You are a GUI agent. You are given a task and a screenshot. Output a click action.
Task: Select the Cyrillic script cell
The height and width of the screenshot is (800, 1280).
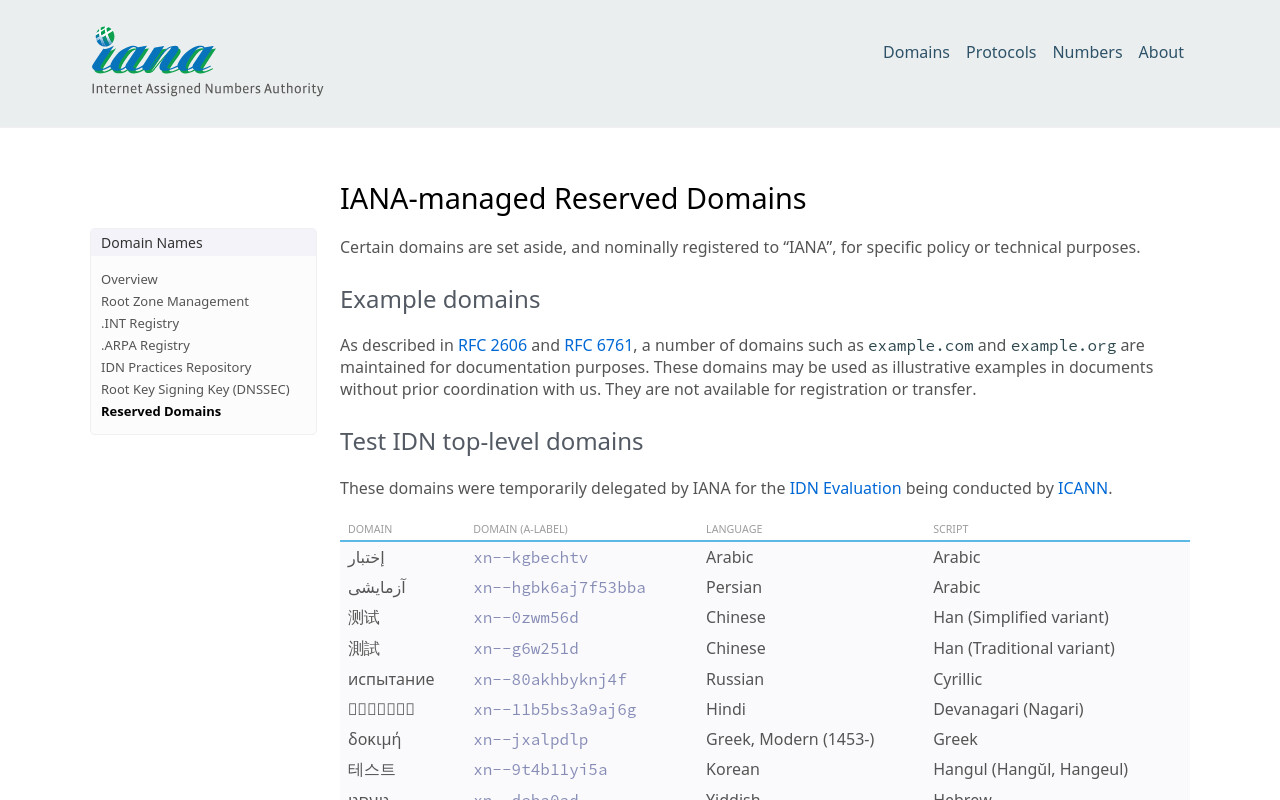coord(958,679)
